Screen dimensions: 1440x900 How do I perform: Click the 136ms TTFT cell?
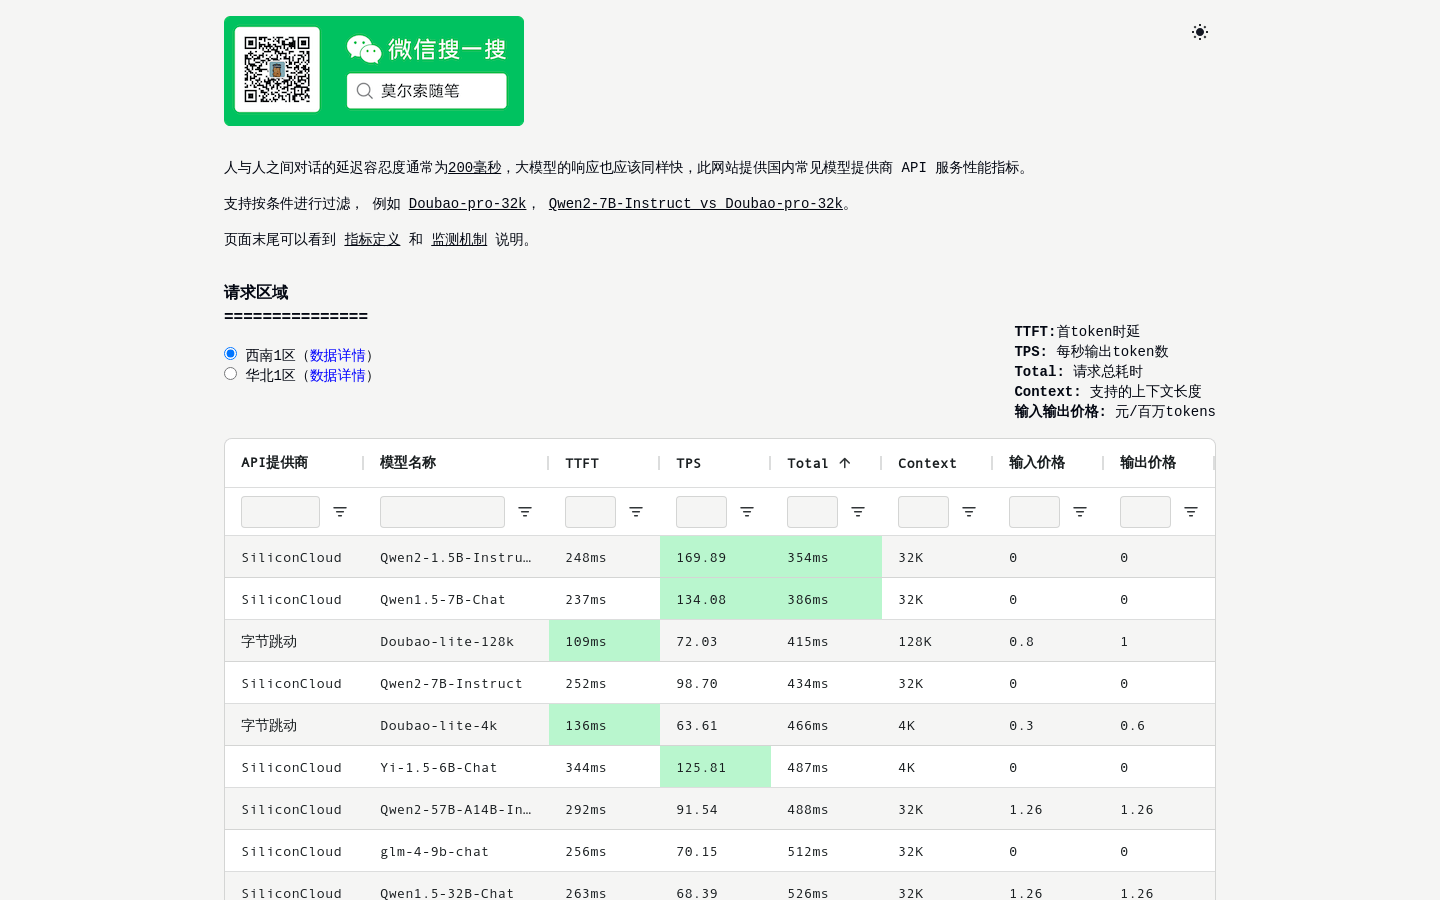click(x=604, y=725)
